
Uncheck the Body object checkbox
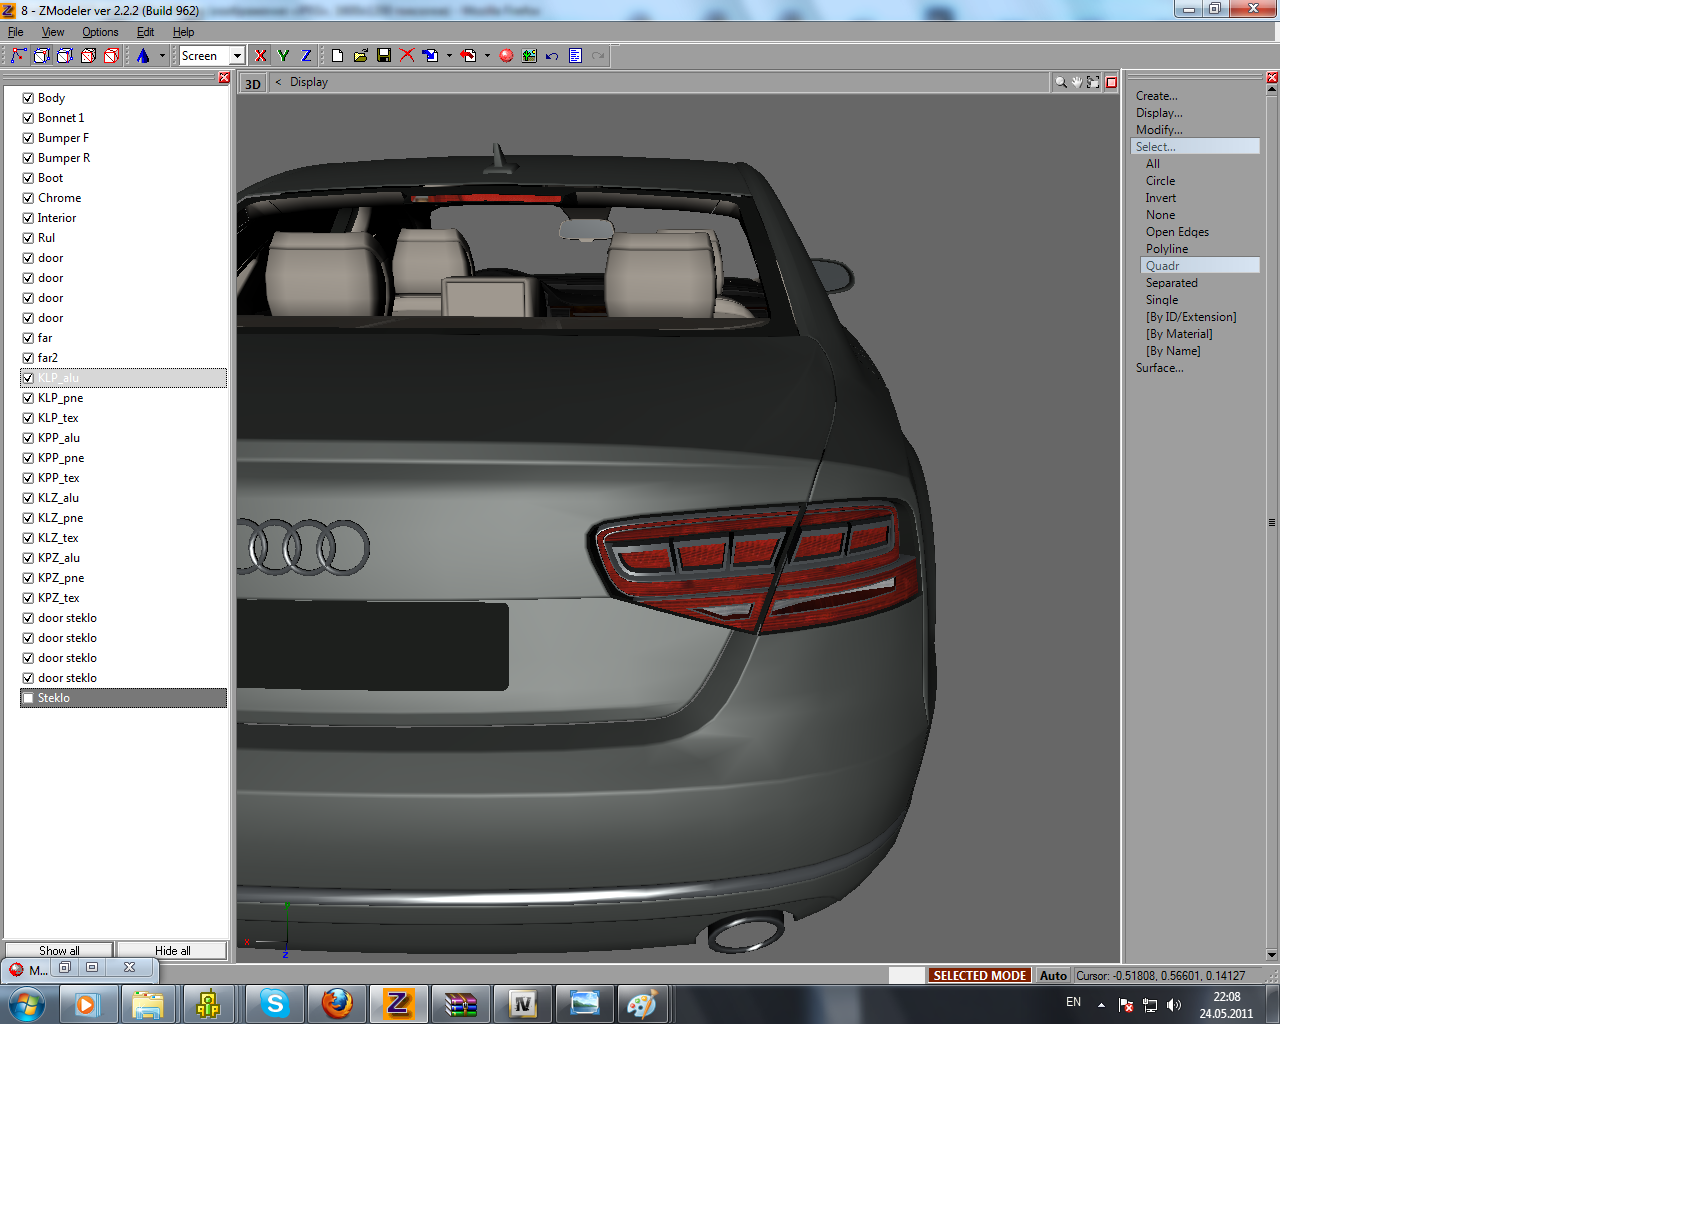click(x=28, y=98)
